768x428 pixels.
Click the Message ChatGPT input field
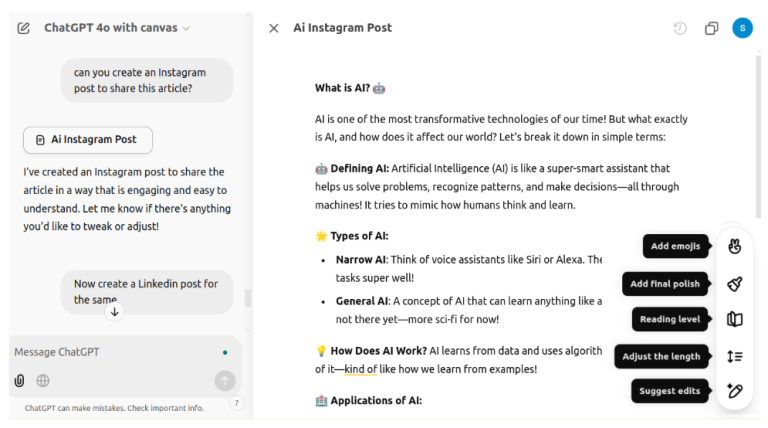pyautogui.click(x=110, y=352)
